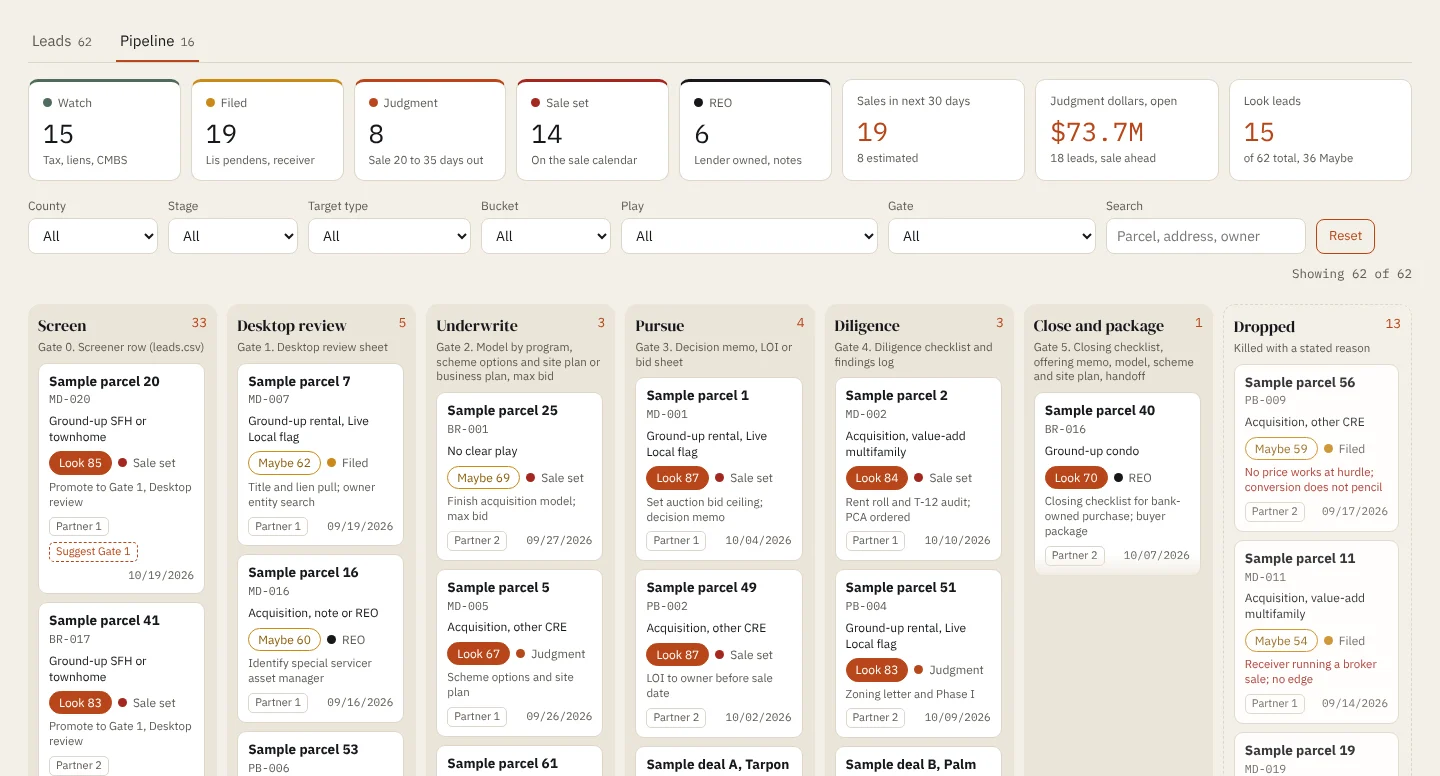Click the Maybe 69 score badge
1440x776 pixels.
coord(483,478)
